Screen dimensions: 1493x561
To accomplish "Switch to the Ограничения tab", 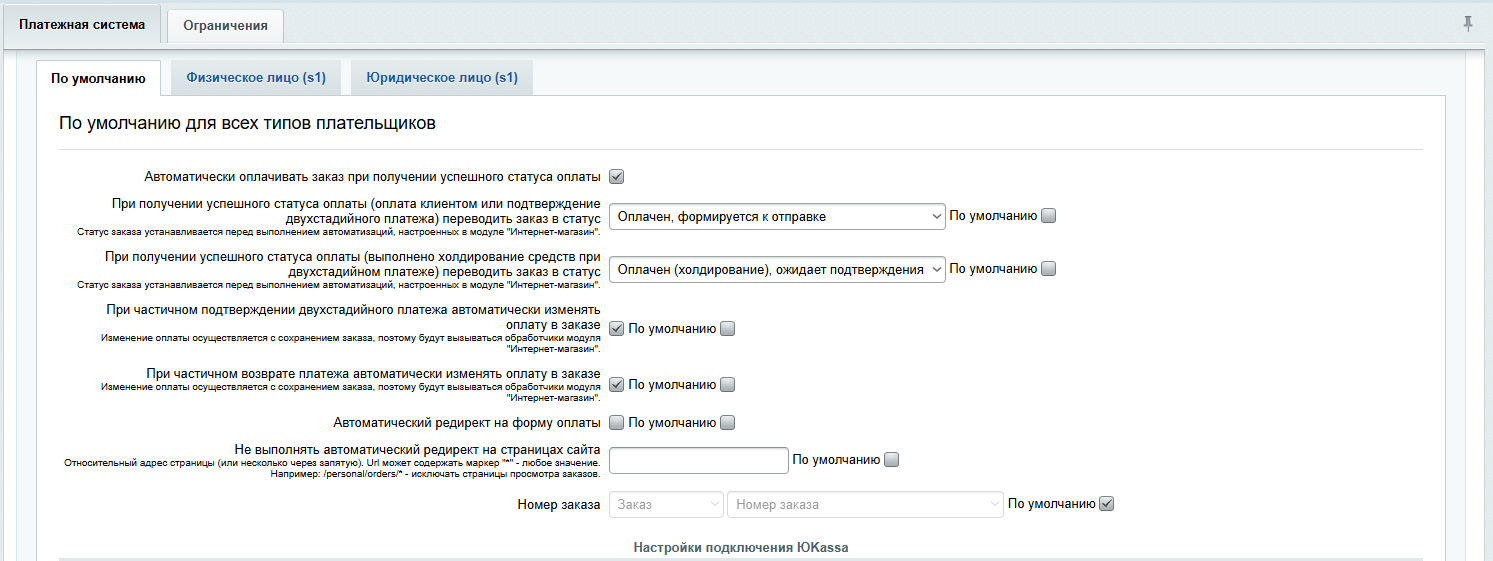I will click(x=225, y=26).
